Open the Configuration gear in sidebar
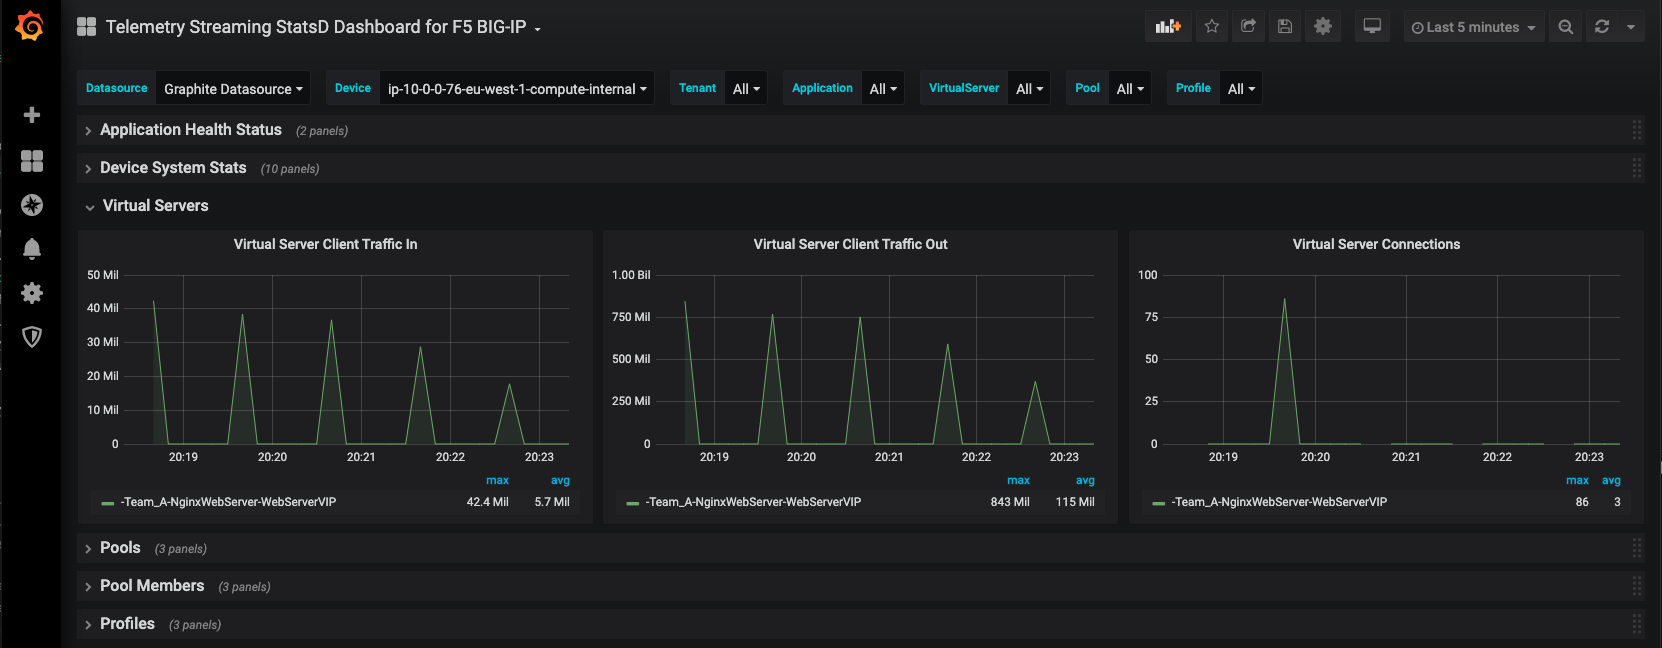This screenshot has height=648, width=1662. [x=32, y=293]
